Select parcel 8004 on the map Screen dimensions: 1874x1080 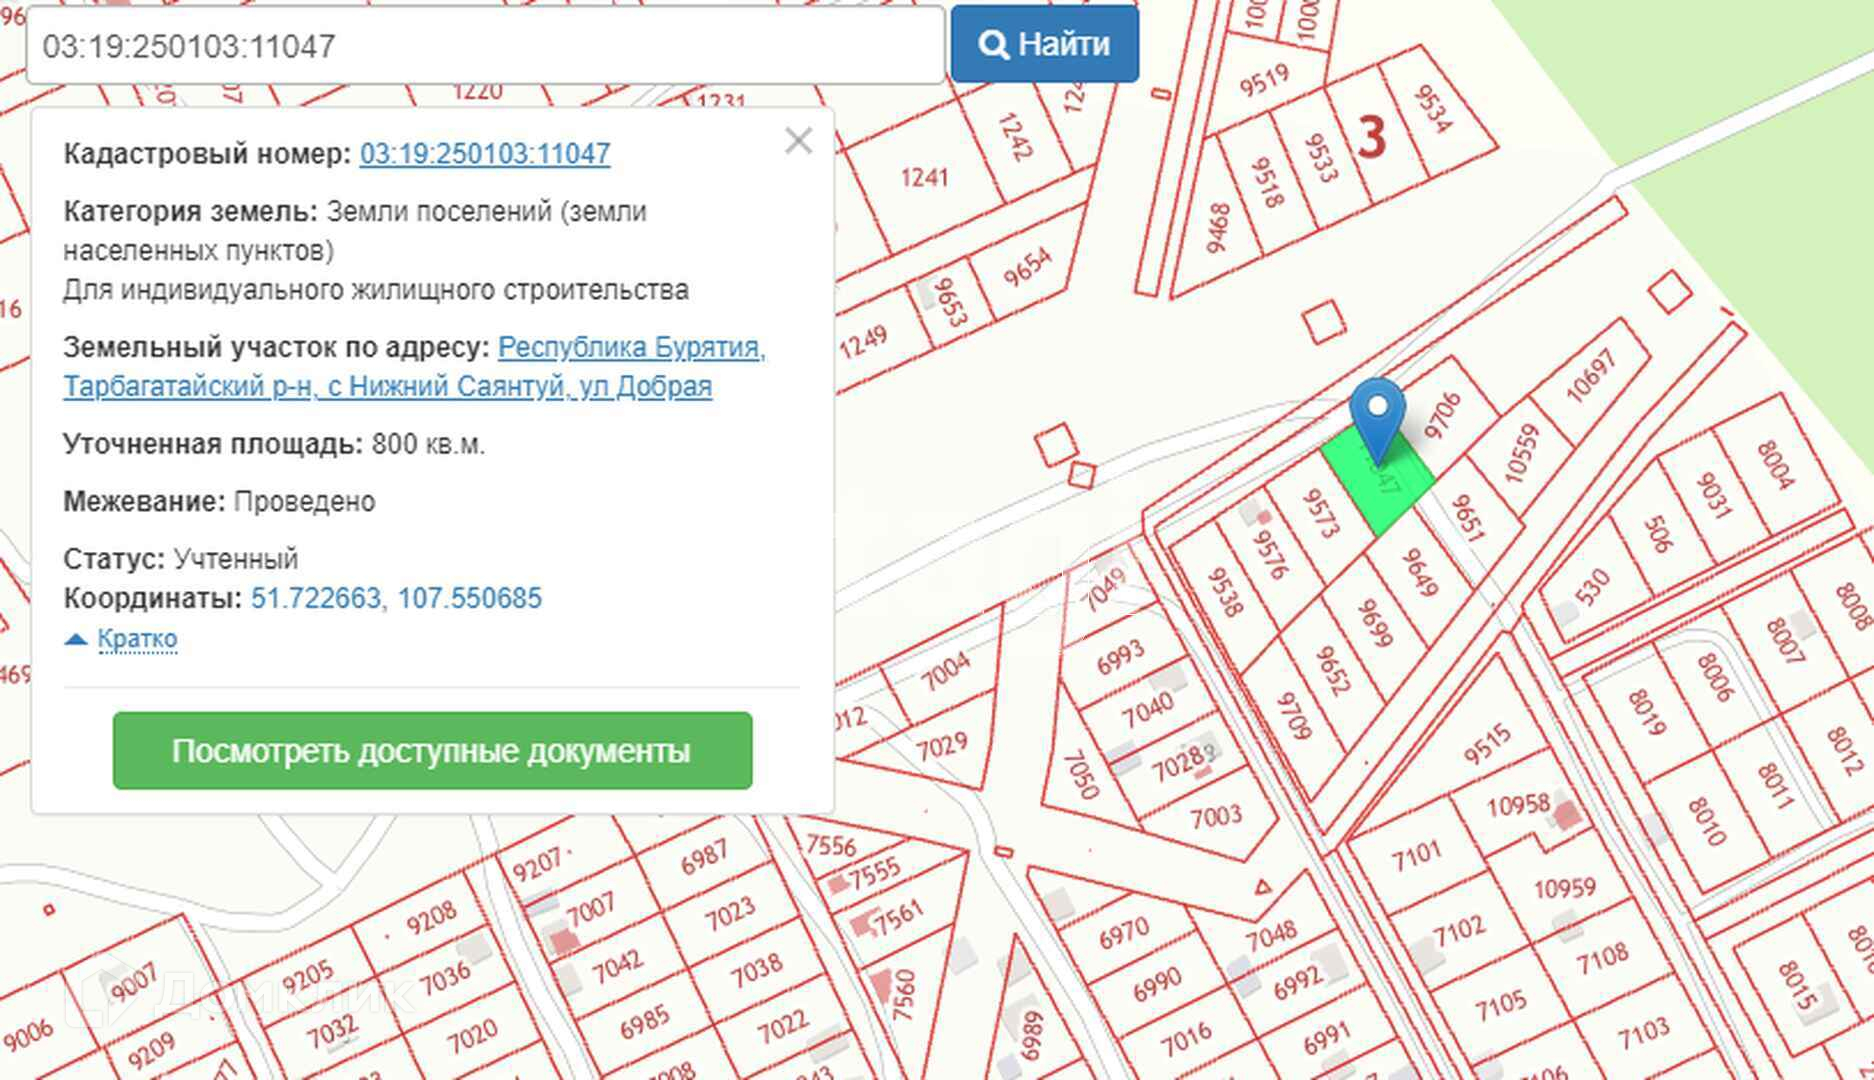click(x=1776, y=465)
